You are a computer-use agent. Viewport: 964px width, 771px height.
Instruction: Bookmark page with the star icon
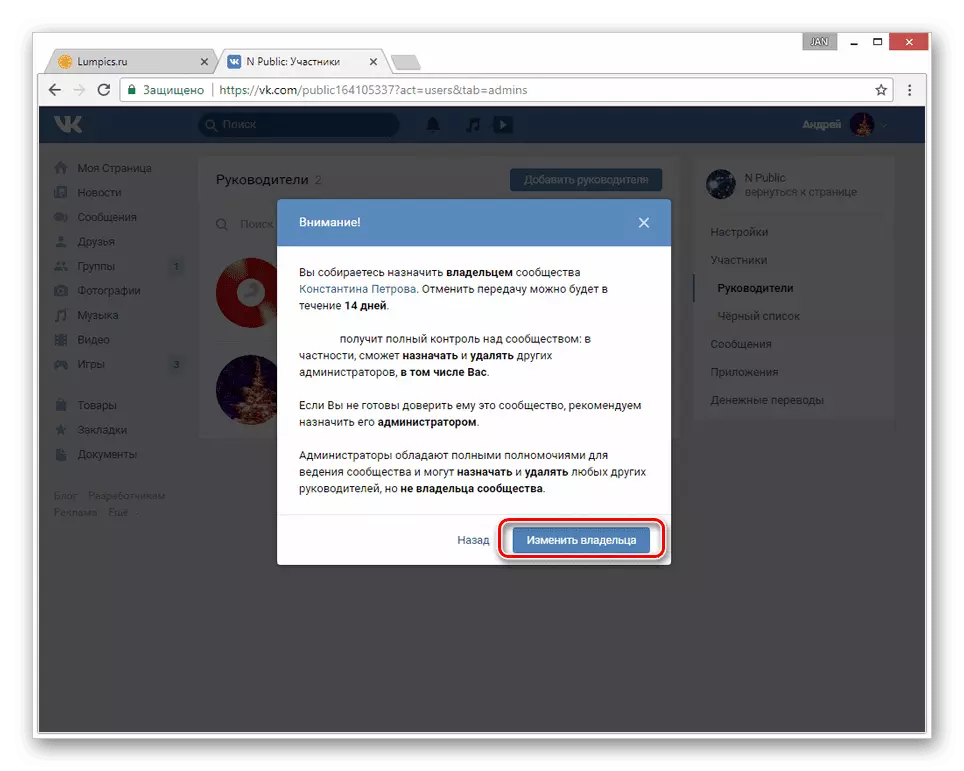click(x=881, y=90)
